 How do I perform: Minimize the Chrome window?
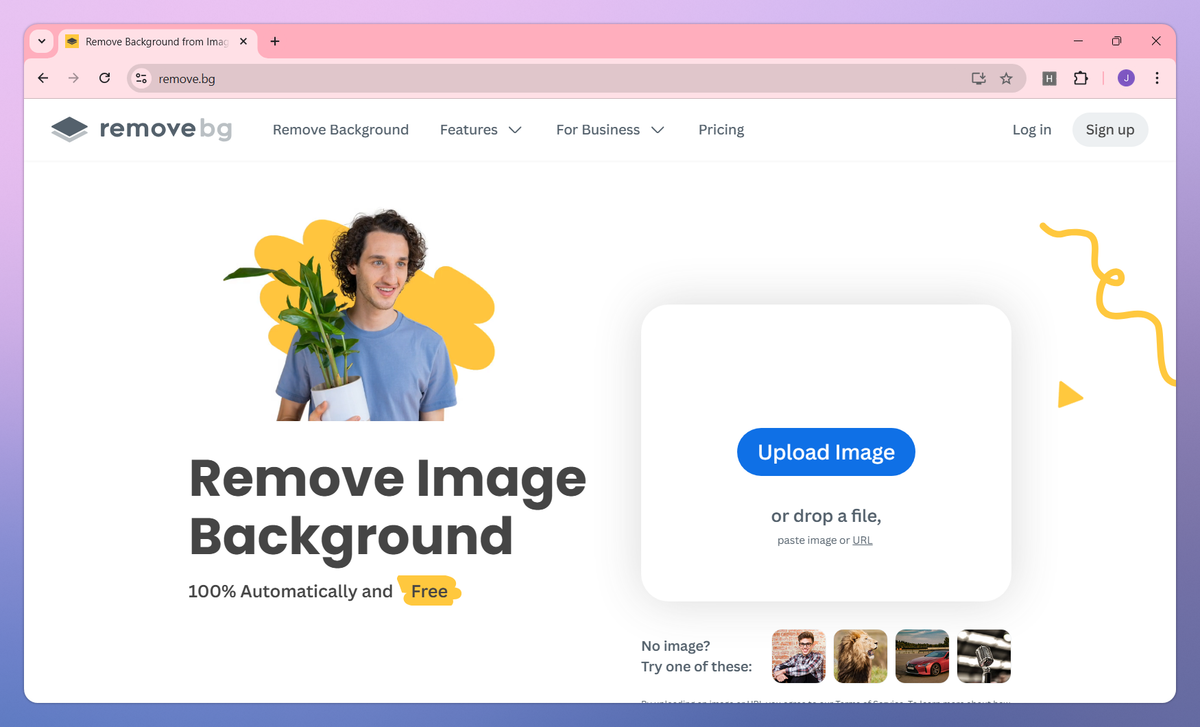1079,41
